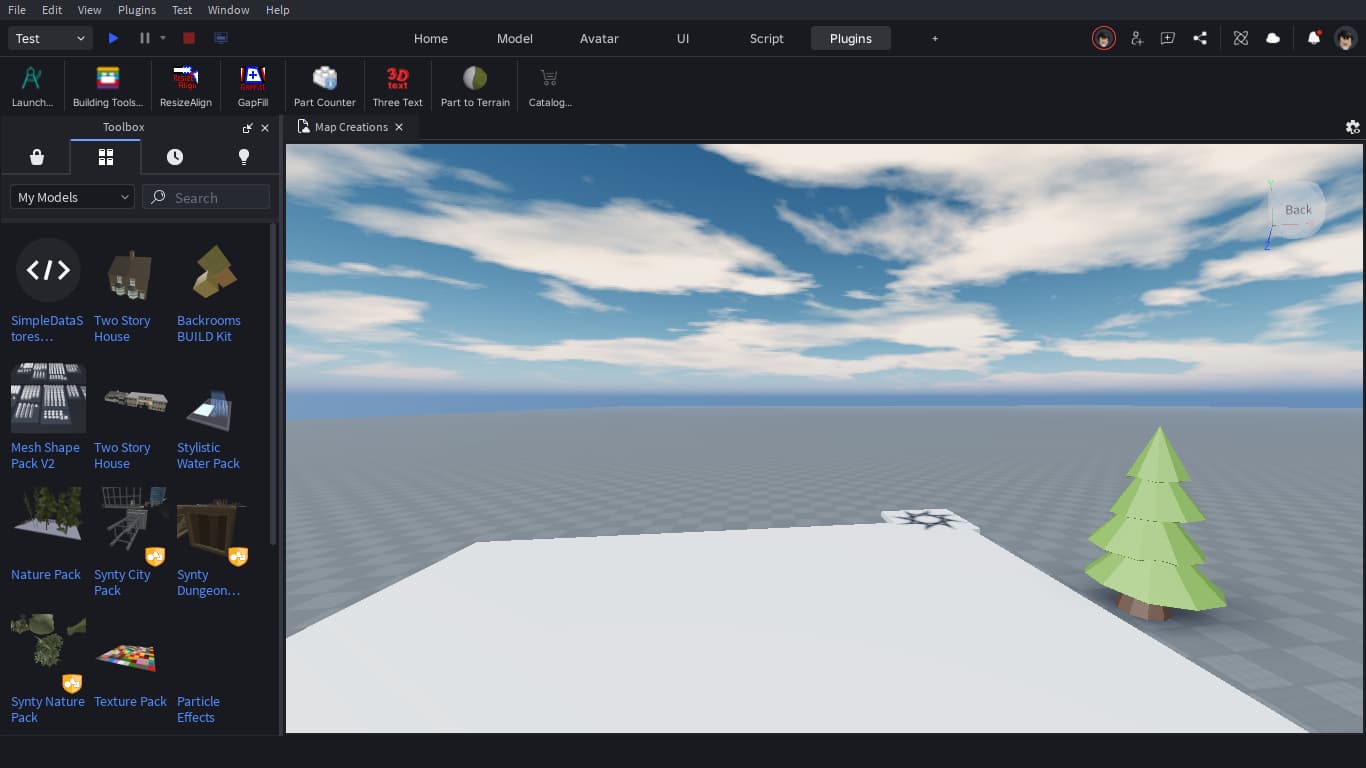
Task: Open the File menu
Action: click(x=17, y=10)
